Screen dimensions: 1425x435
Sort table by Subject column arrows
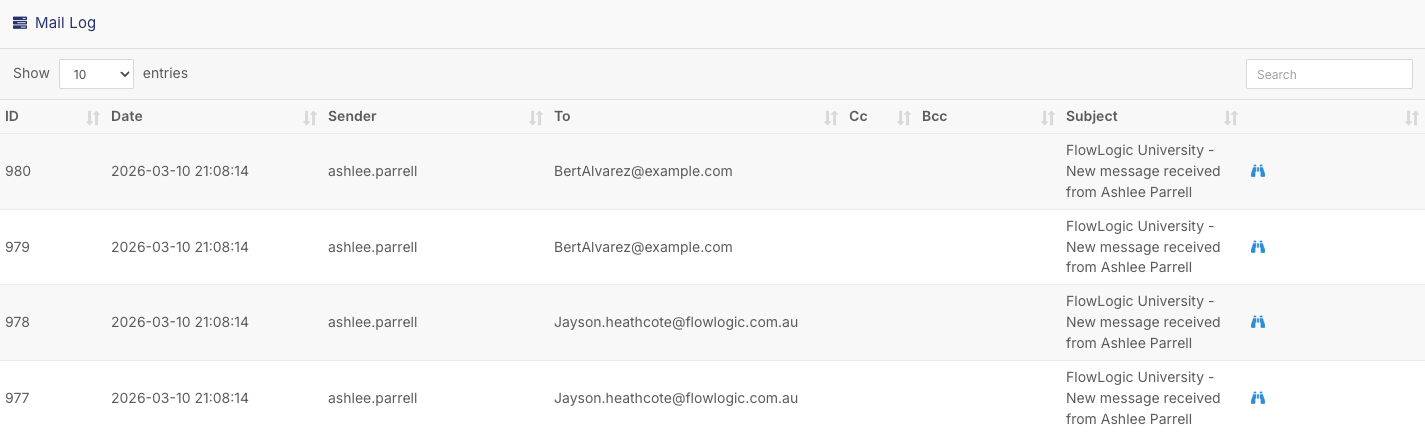[x=1232, y=118]
